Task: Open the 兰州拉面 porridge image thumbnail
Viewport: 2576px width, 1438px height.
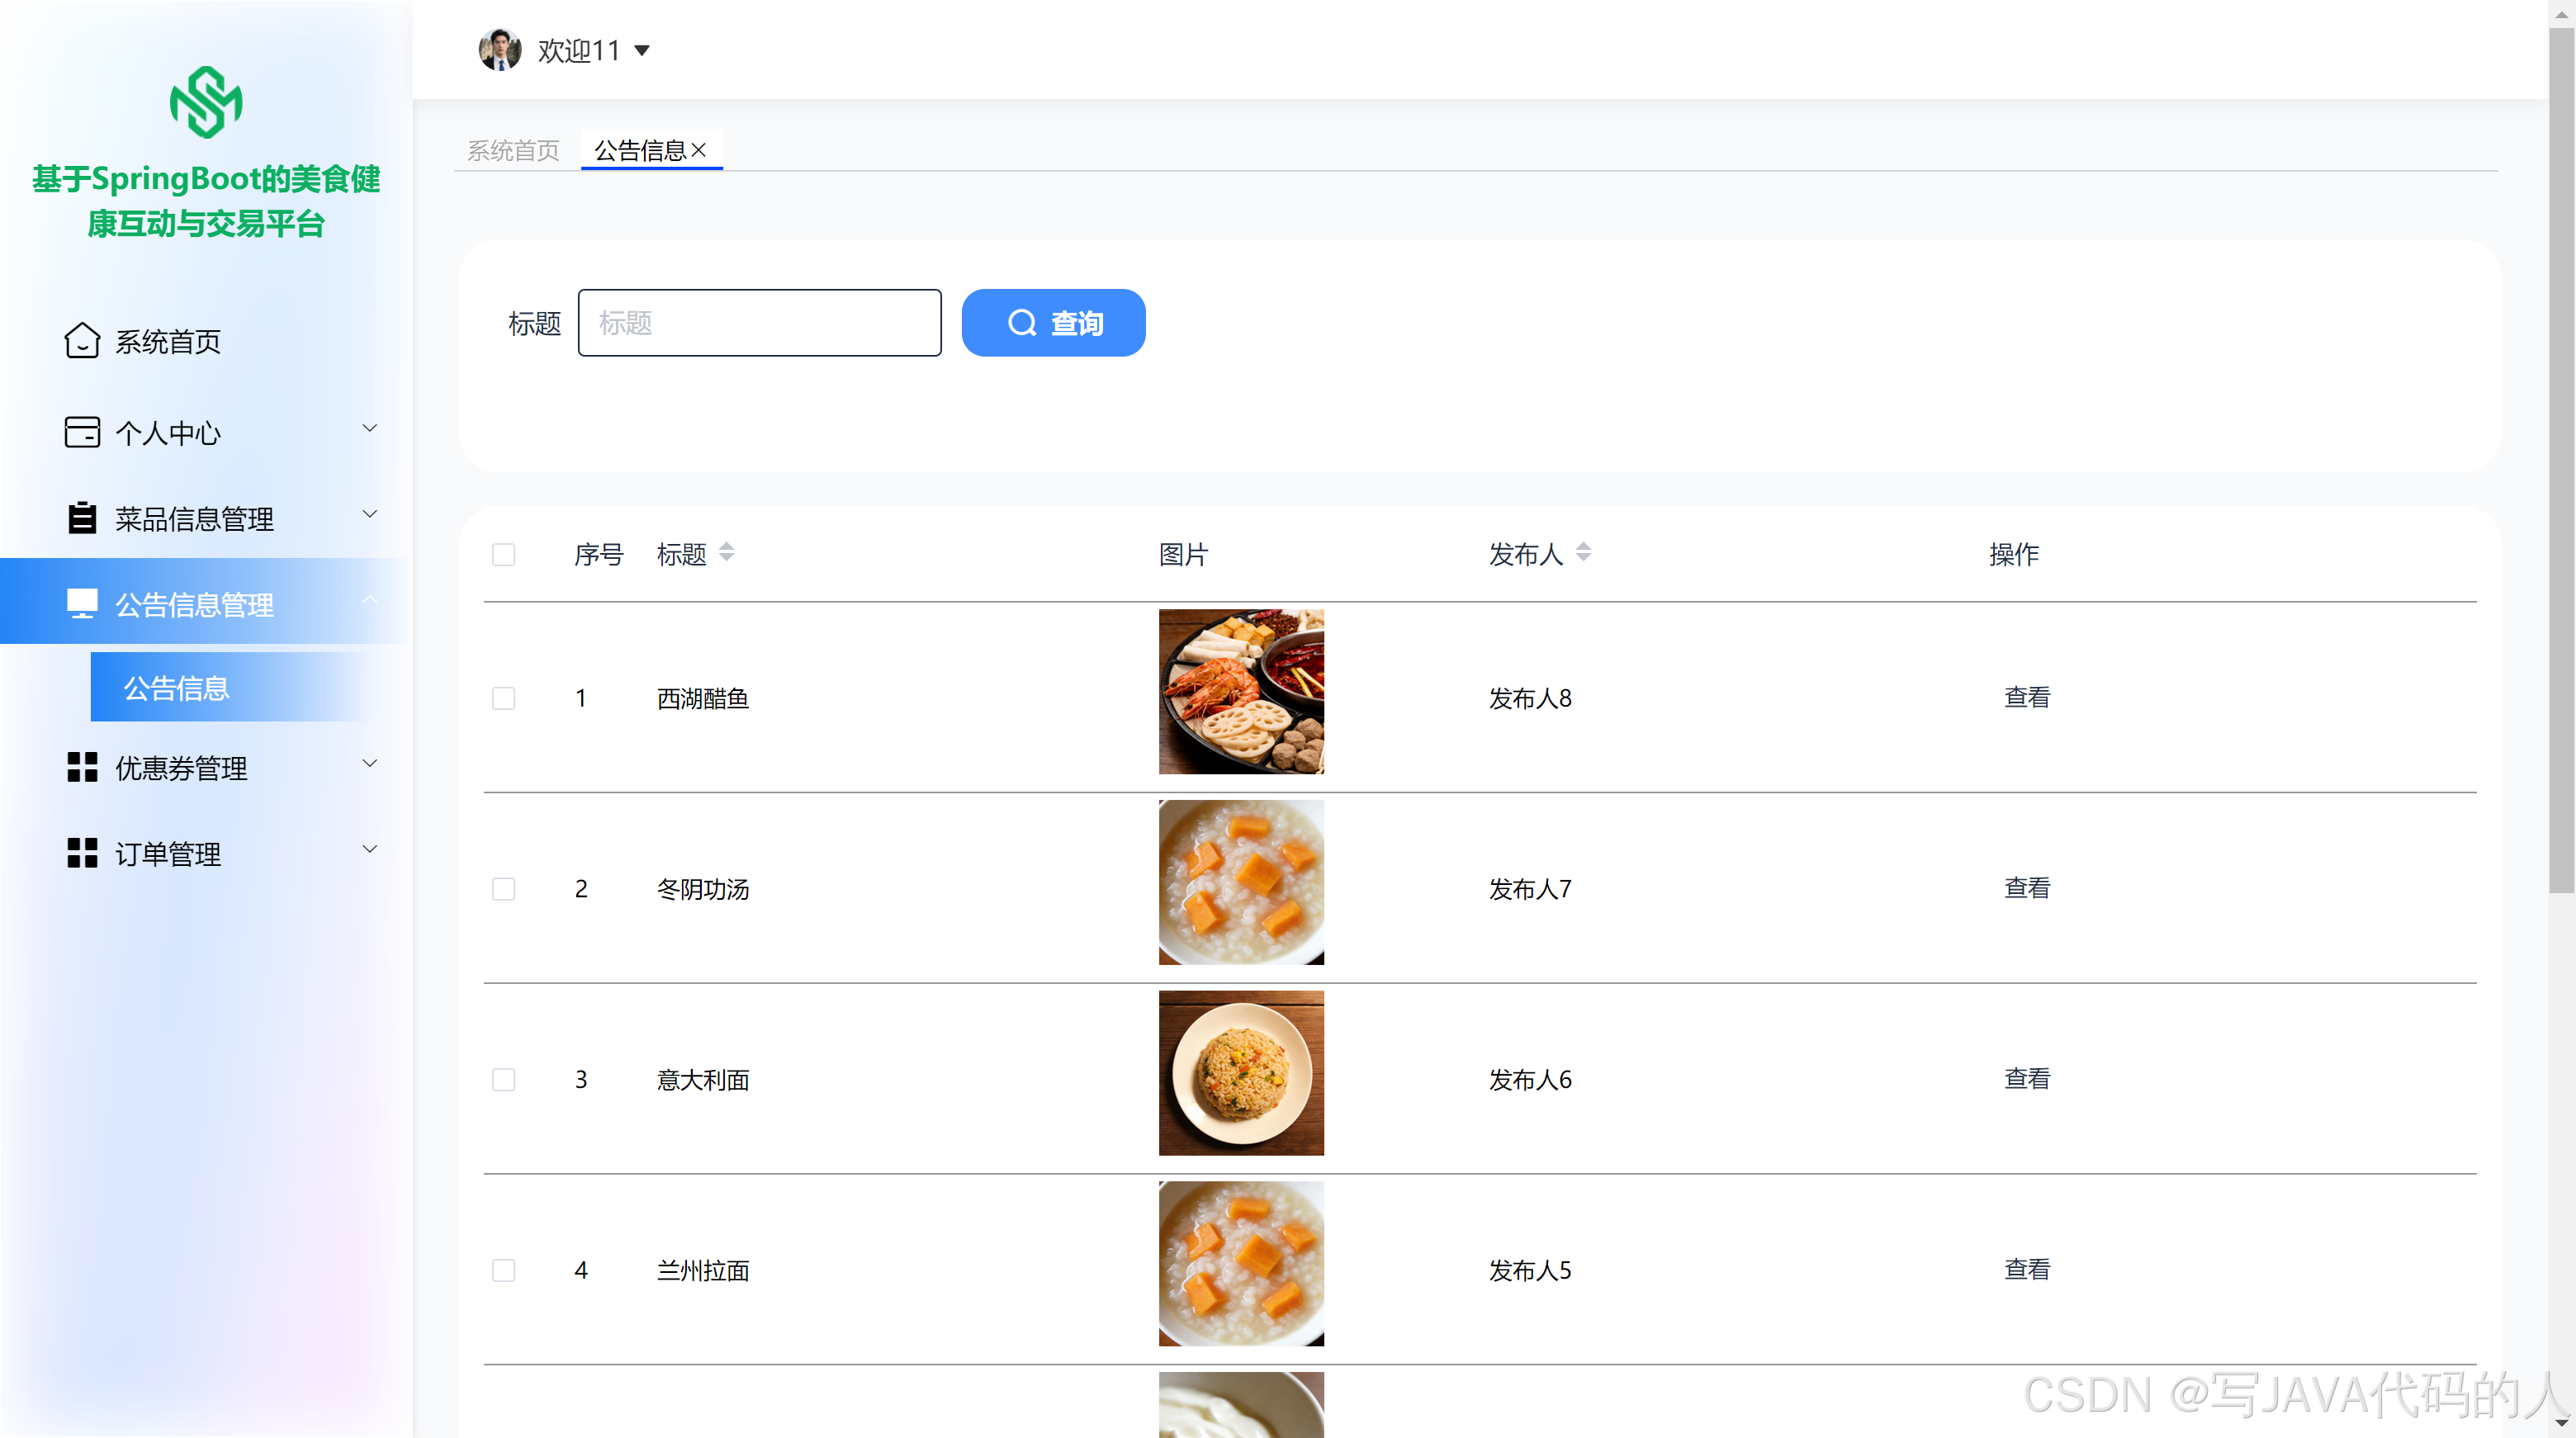Action: pos(1241,1265)
